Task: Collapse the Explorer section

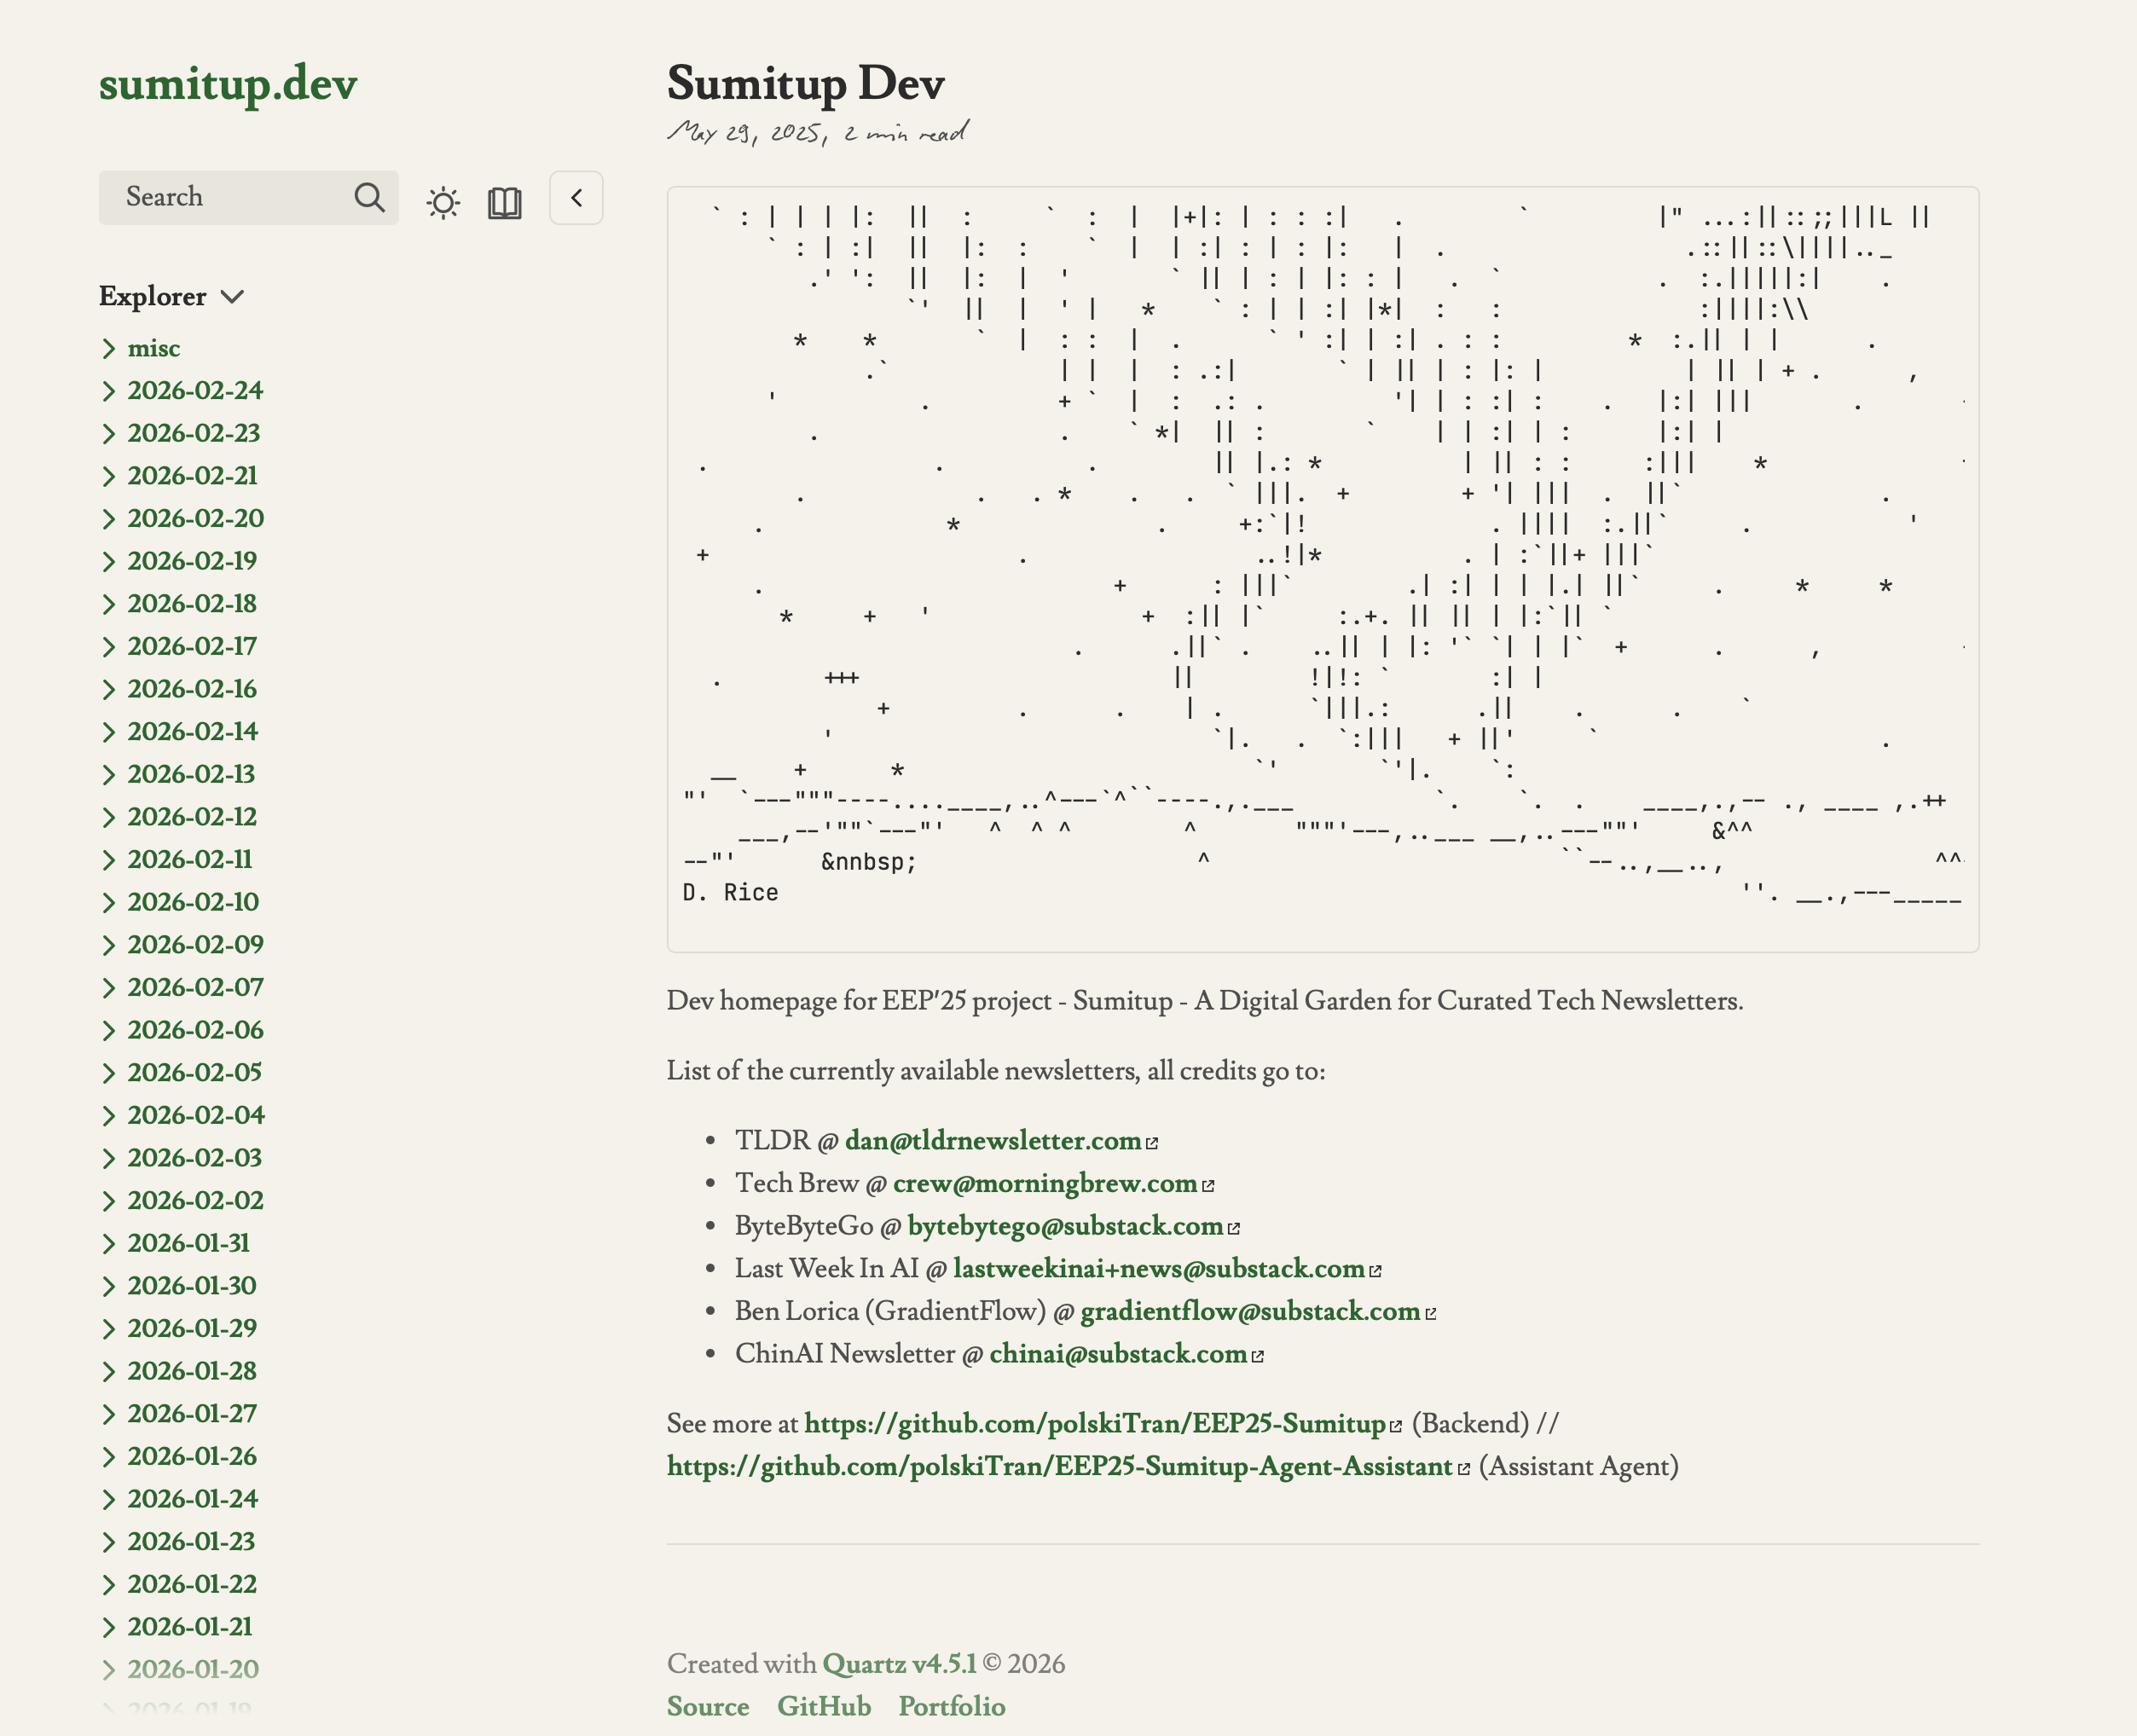Action: click(234, 296)
